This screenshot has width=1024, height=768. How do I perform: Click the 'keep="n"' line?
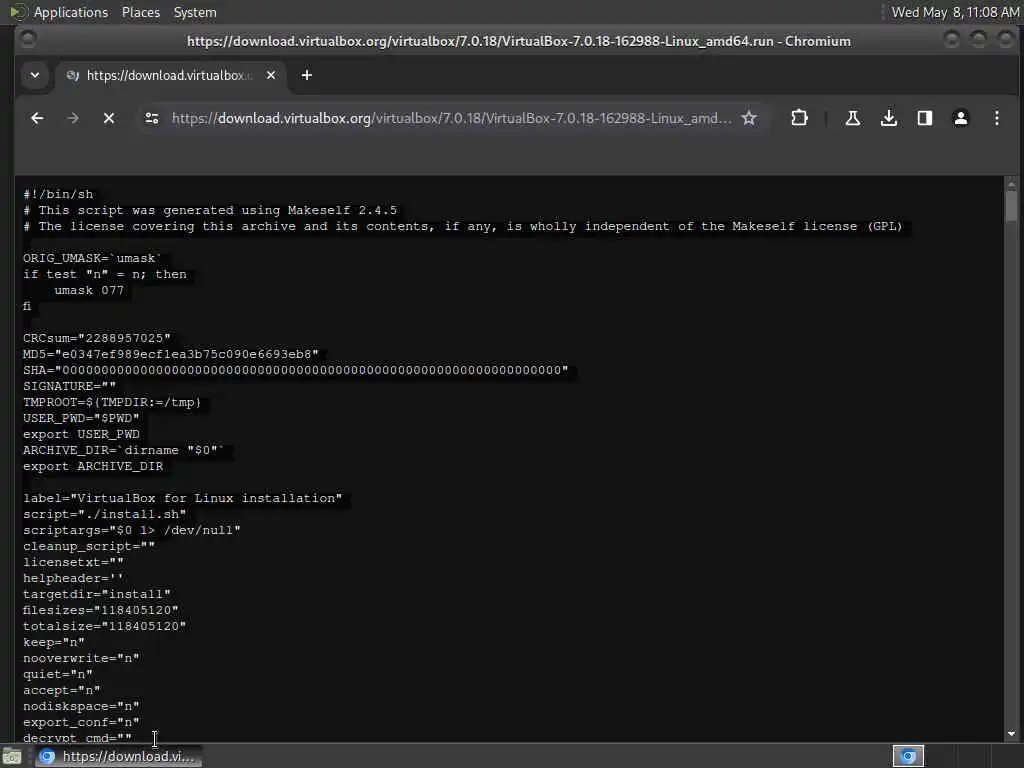tap(54, 642)
